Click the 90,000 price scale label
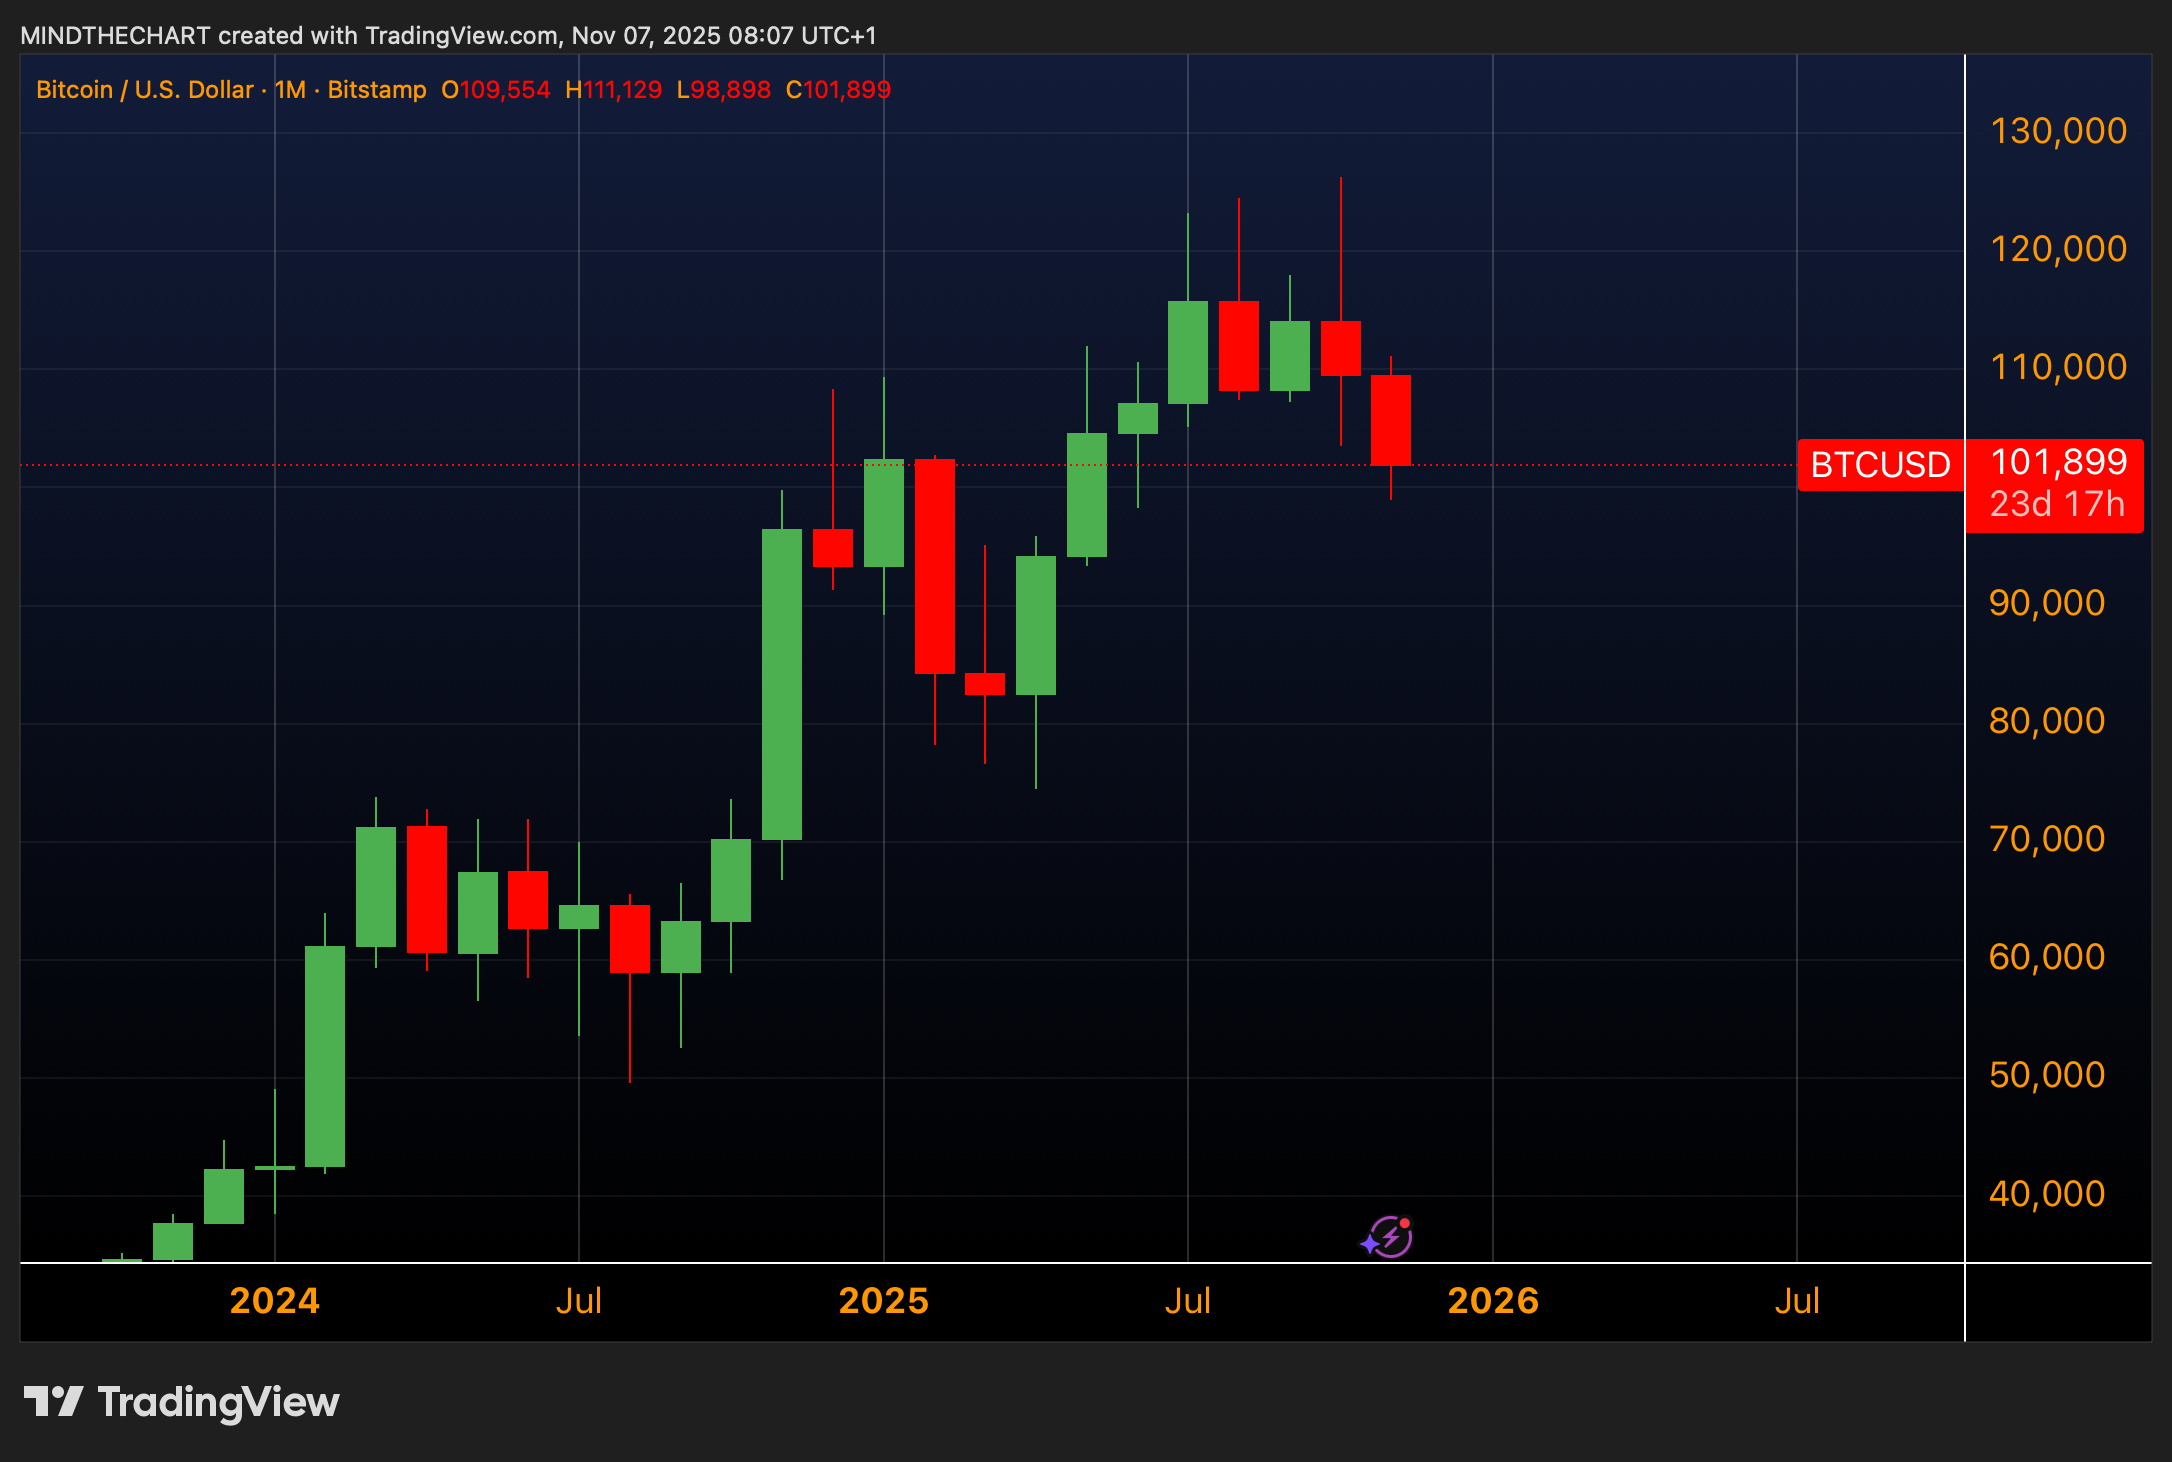 pos(2047,603)
